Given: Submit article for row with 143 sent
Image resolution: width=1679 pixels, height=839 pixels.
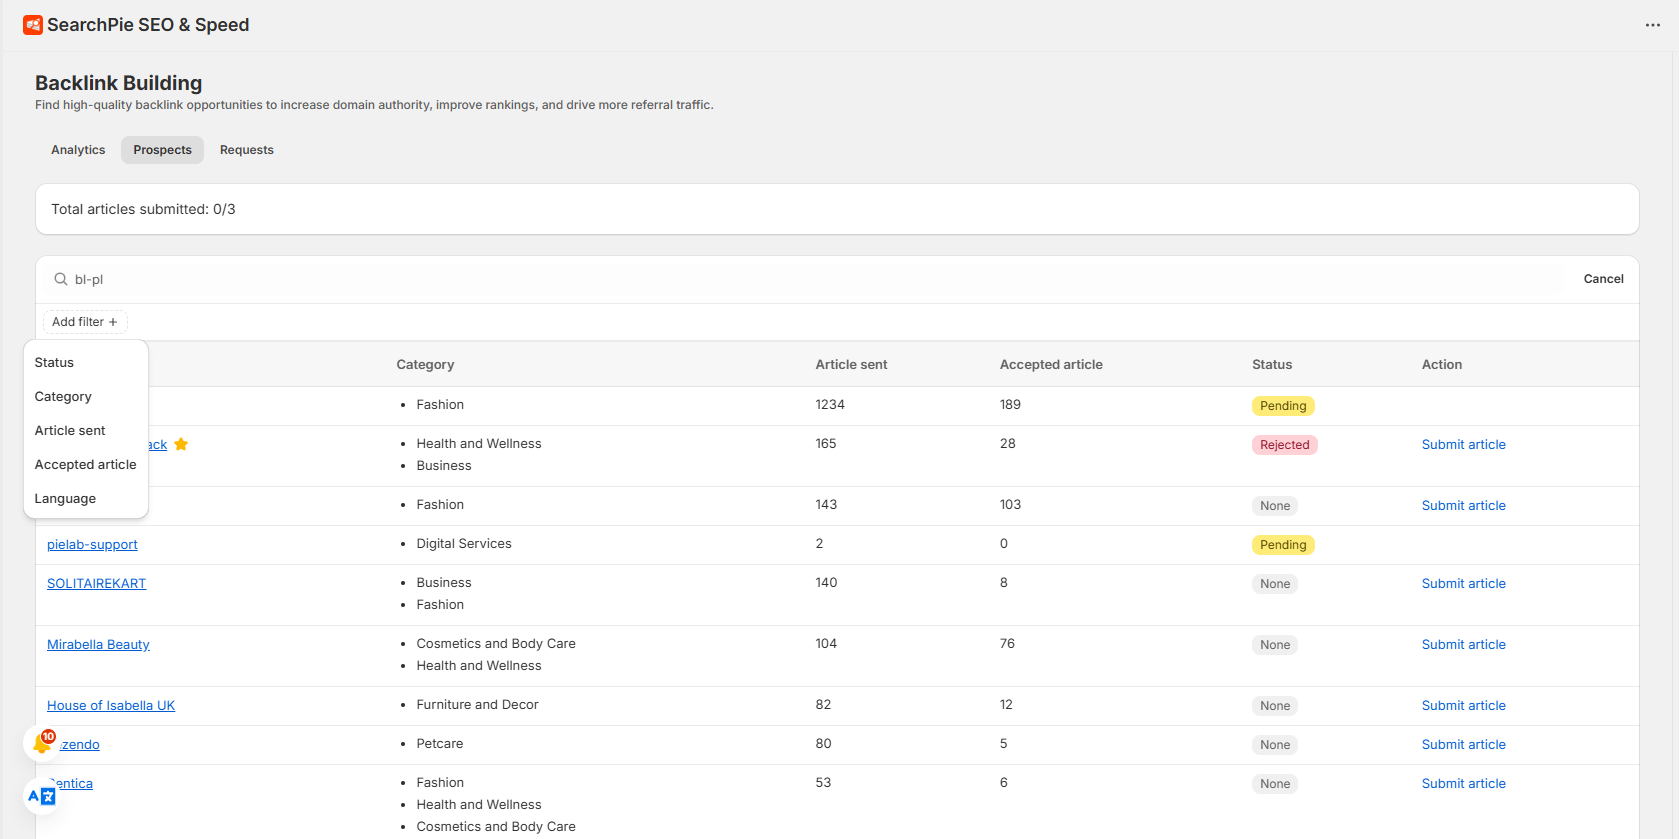Looking at the screenshot, I should coord(1463,506).
